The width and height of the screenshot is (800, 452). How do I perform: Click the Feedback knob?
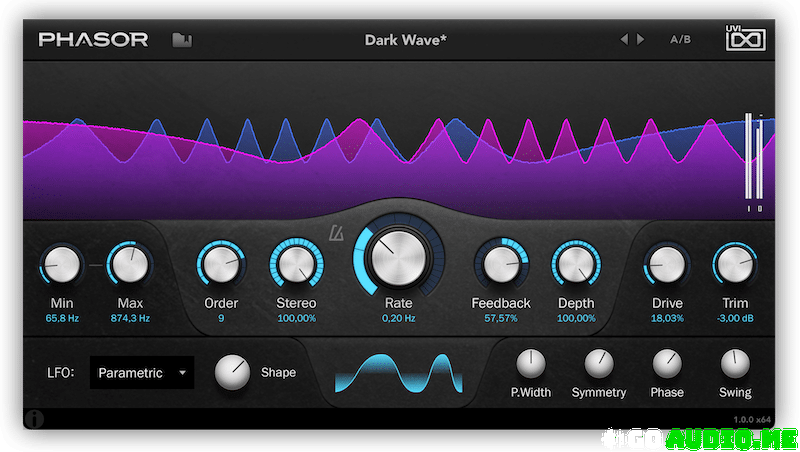(501, 265)
